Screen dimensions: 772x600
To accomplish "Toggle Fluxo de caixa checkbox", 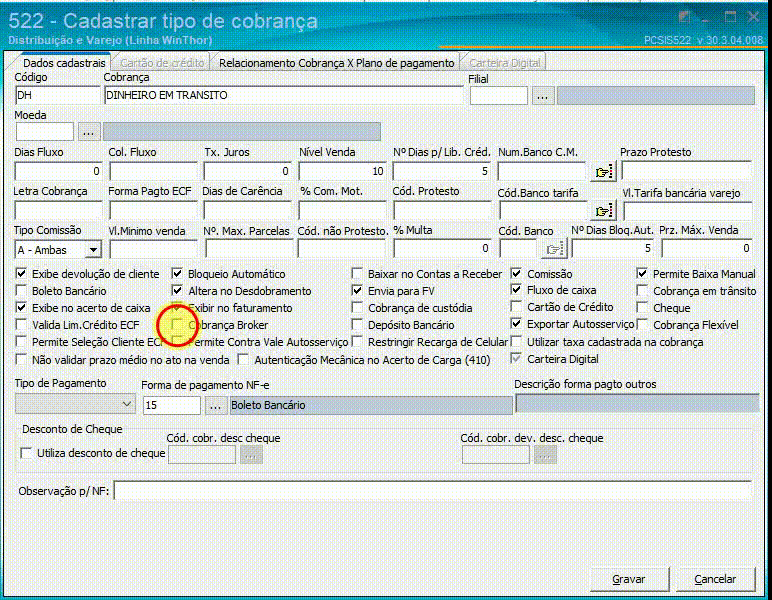I will click(x=516, y=290).
